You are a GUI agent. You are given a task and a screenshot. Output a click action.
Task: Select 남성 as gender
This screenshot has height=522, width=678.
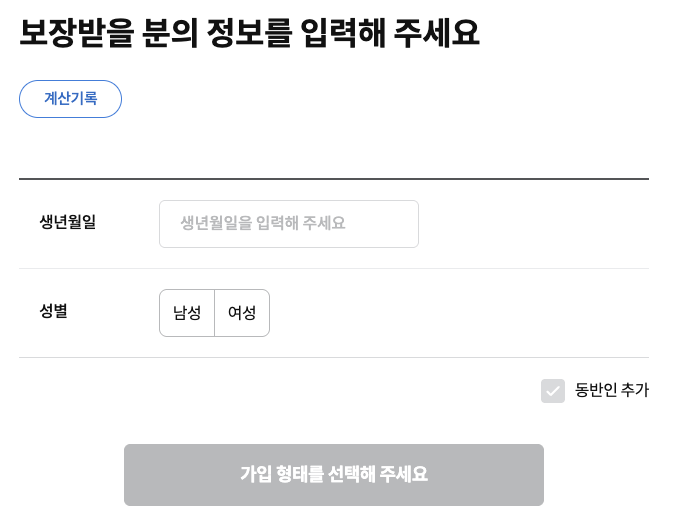pos(187,313)
